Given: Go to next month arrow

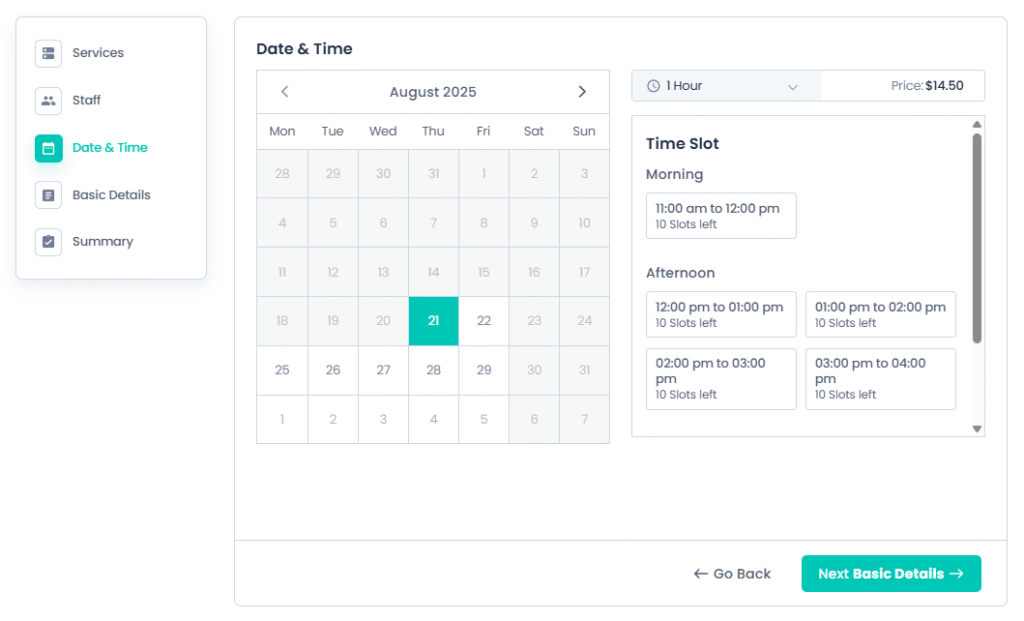Looking at the screenshot, I should click(582, 91).
